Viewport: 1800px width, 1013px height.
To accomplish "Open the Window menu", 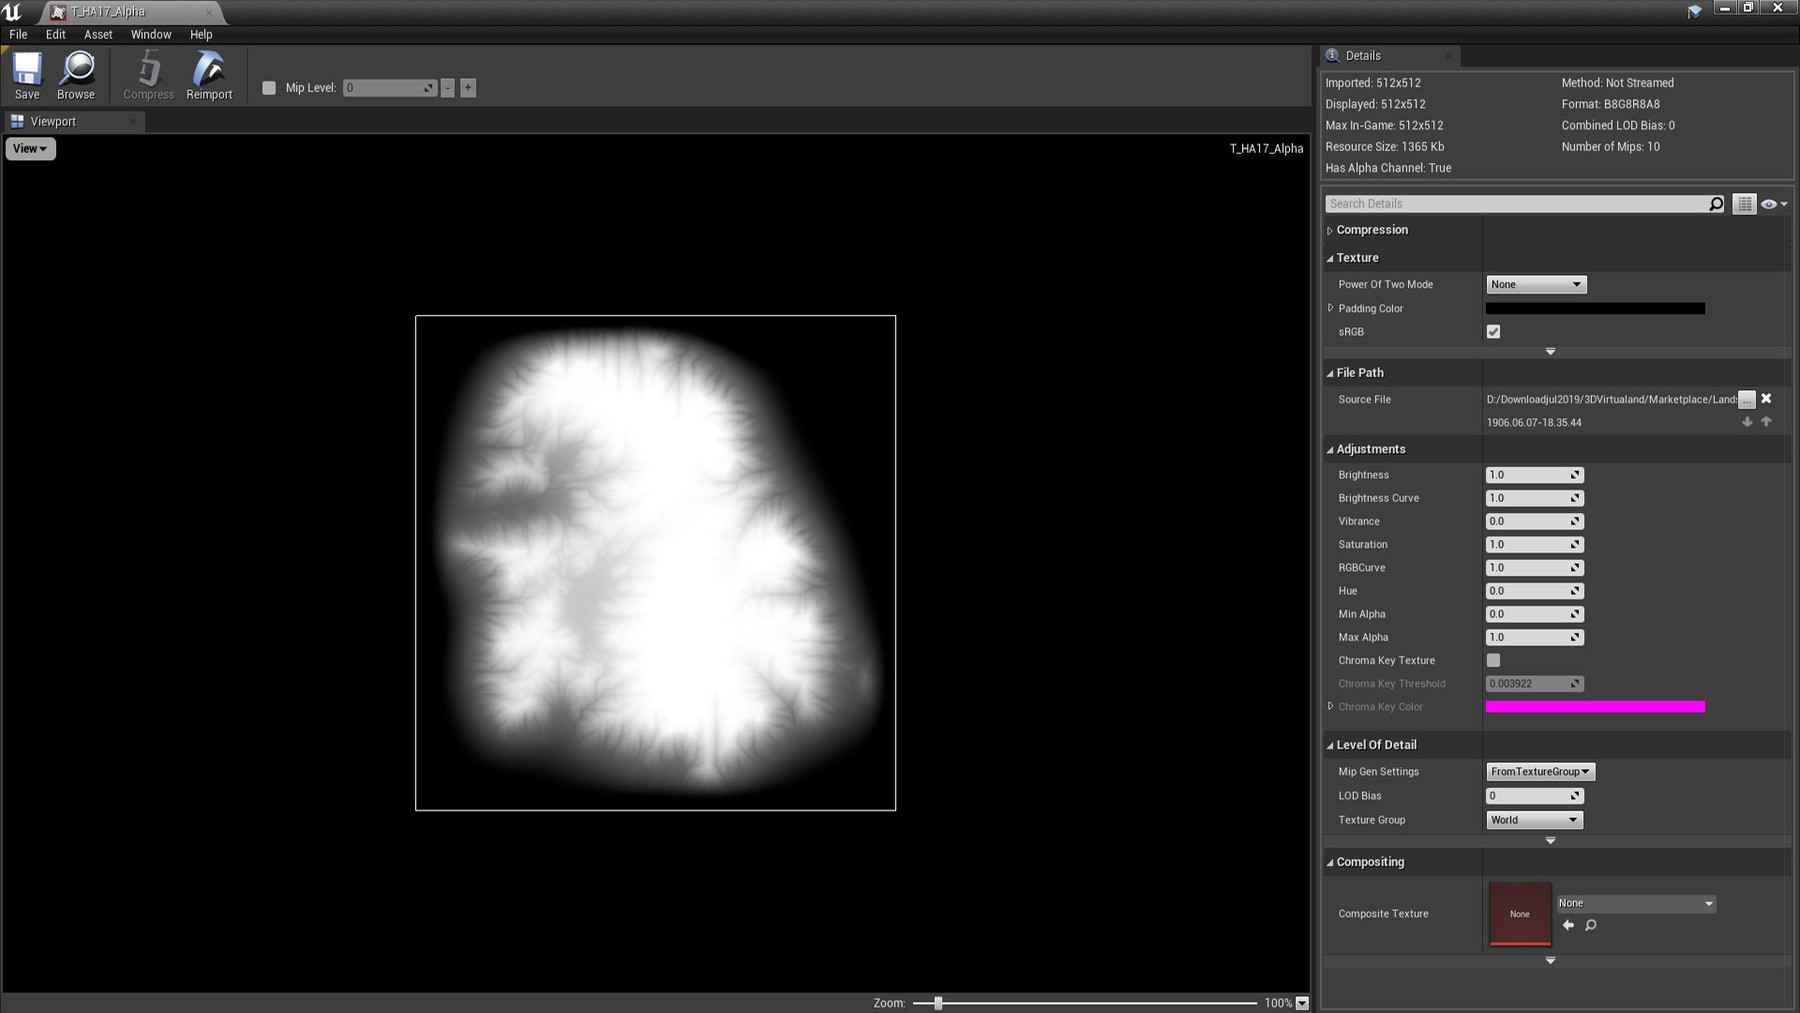I will [x=151, y=34].
